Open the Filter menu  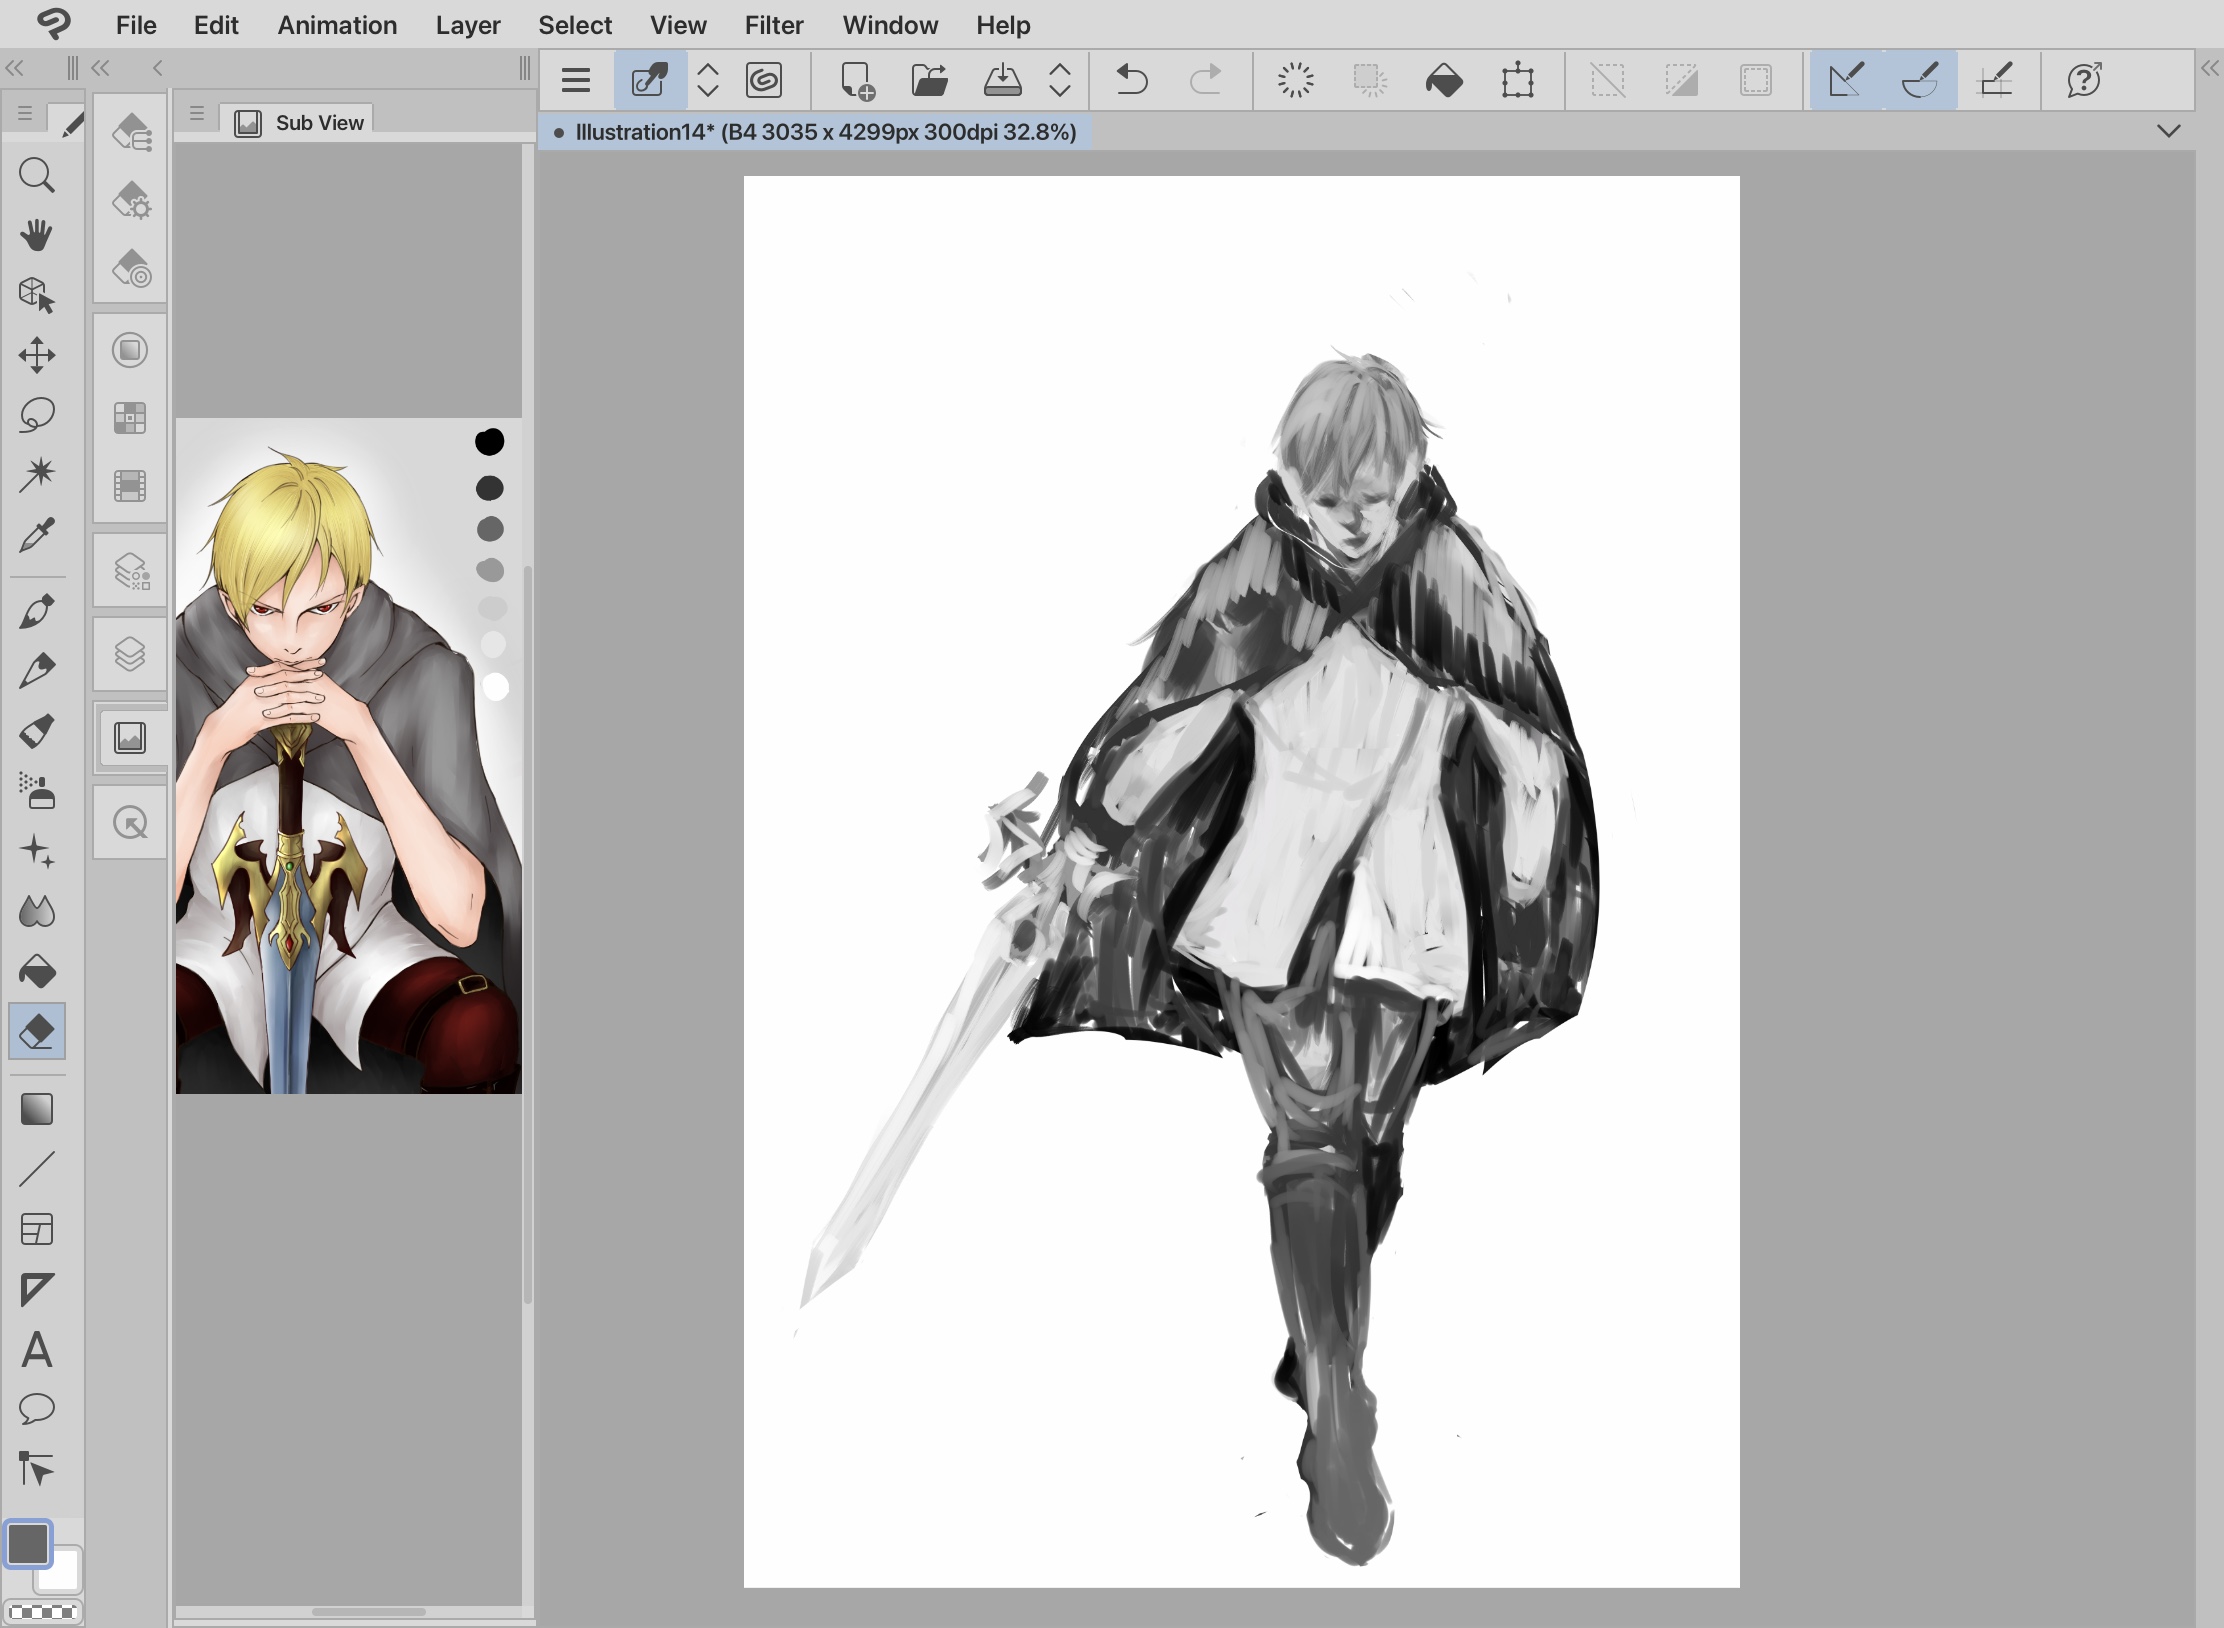774,25
